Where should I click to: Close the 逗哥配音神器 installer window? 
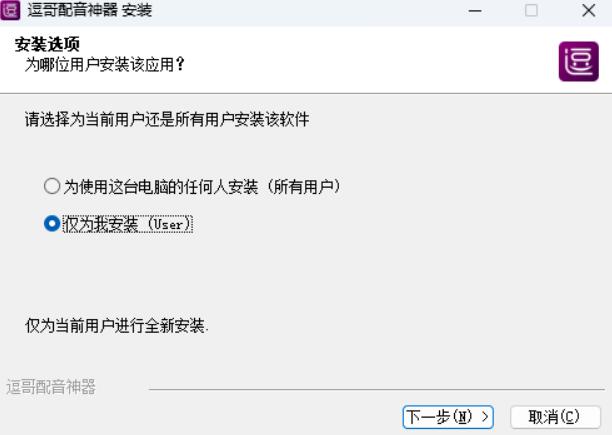589,11
